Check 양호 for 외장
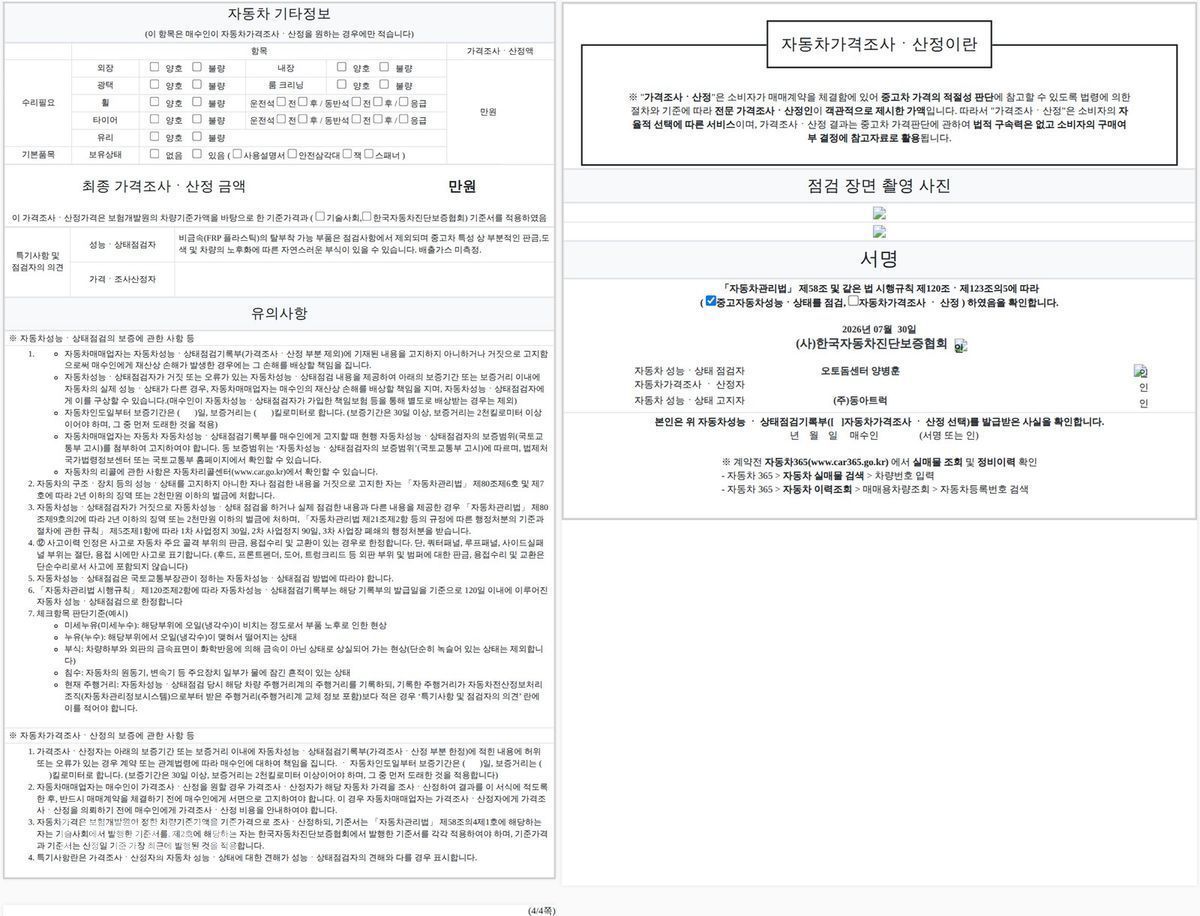This screenshot has width=1200, height=916. (x=154, y=68)
